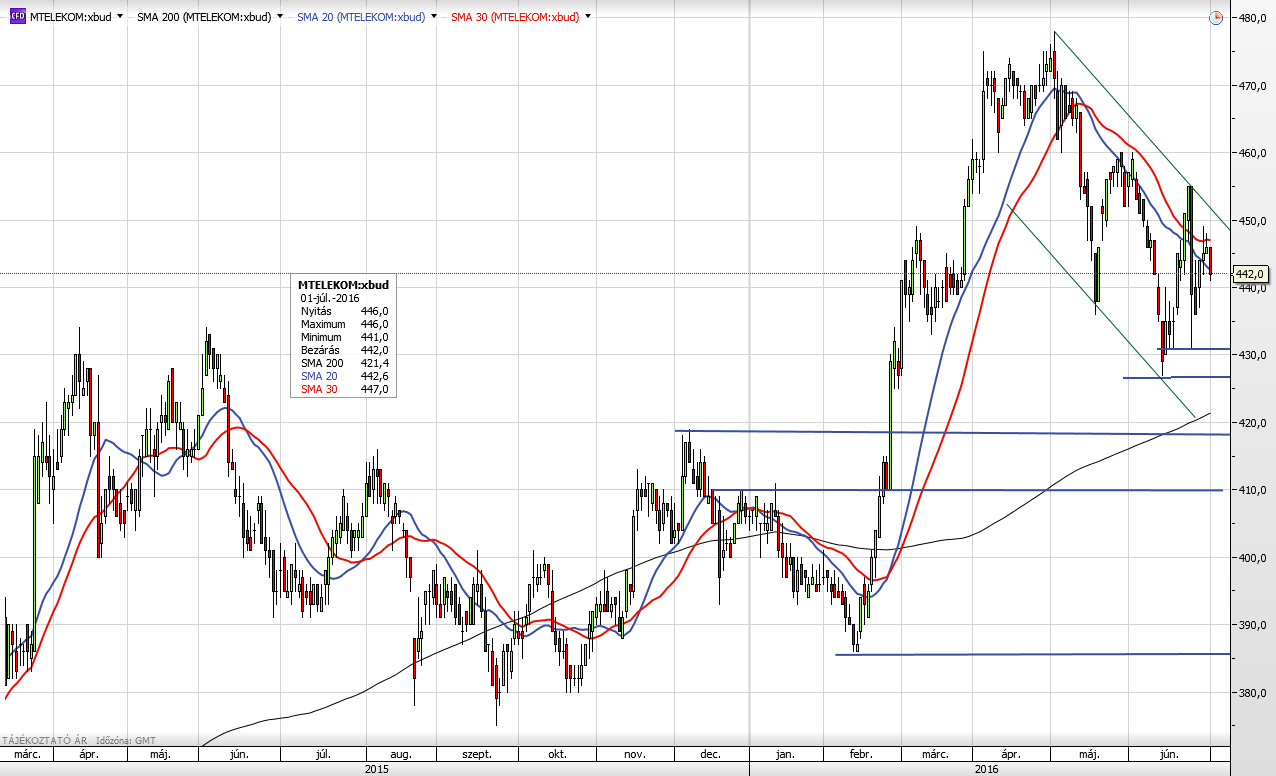Click the SMA 200 421,4 info row

[344, 363]
